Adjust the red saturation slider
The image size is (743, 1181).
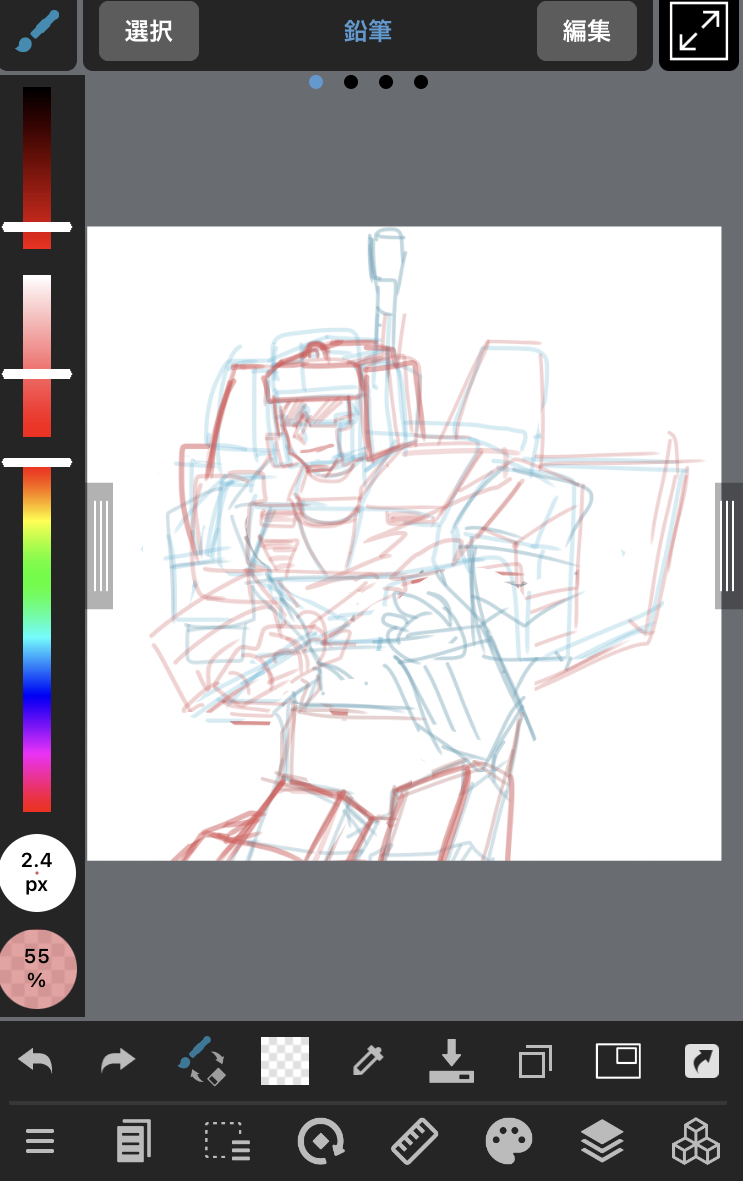click(x=37, y=356)
